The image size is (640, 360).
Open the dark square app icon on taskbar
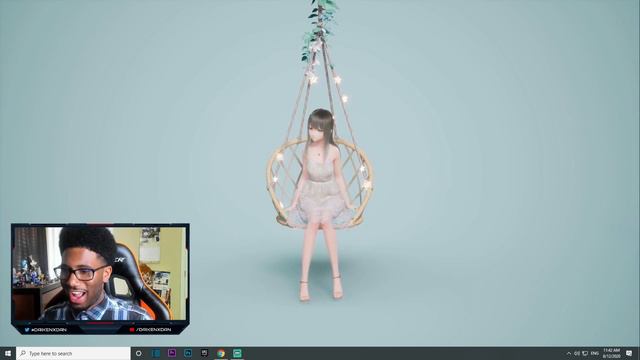(x=204, y=353)
